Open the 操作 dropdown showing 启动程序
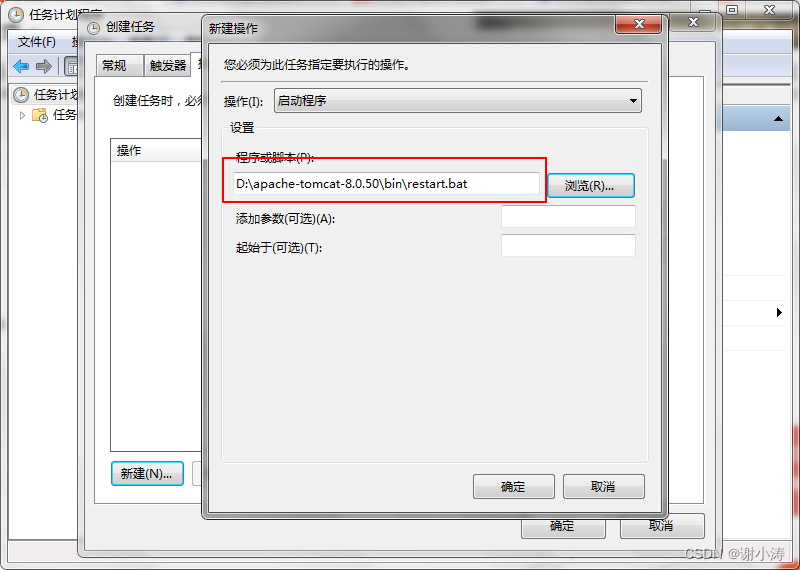 [458, 101]
